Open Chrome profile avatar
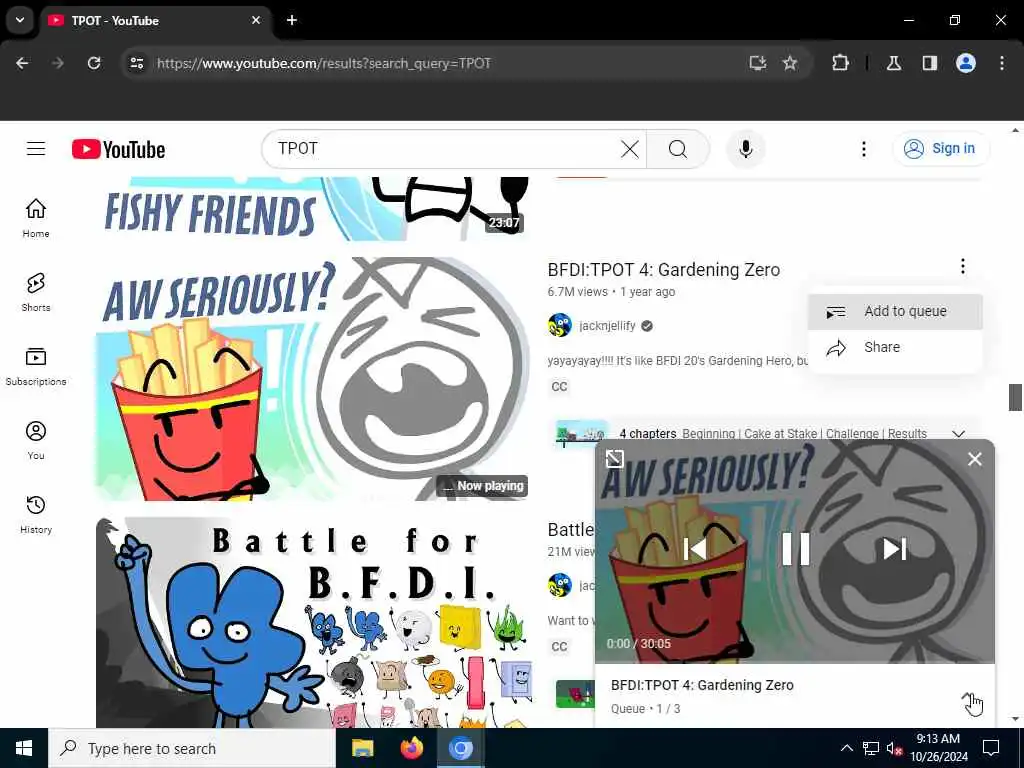Screen dimensions: 1024x768 click(966, 63)
